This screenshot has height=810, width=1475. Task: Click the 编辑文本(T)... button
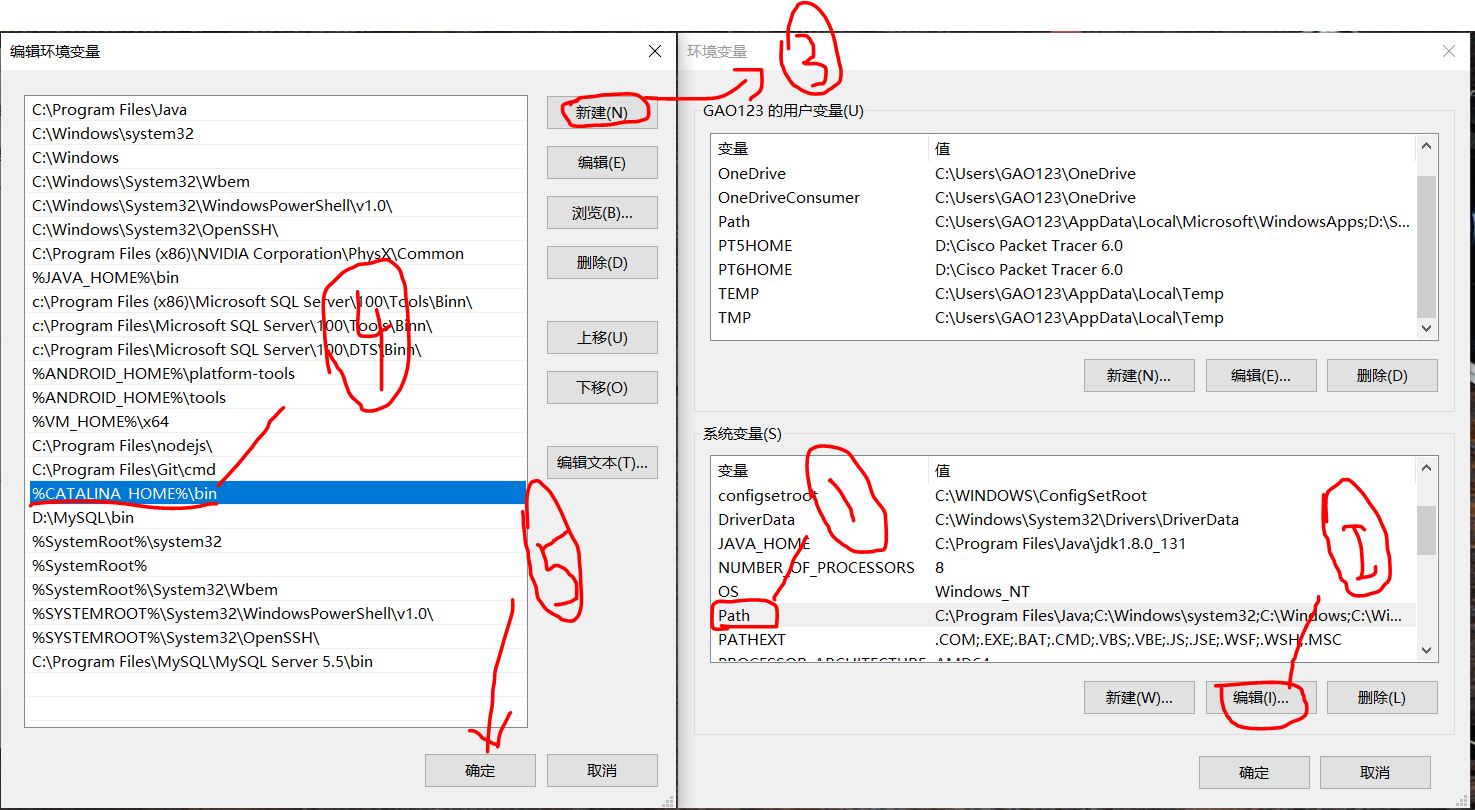point(602,462)
